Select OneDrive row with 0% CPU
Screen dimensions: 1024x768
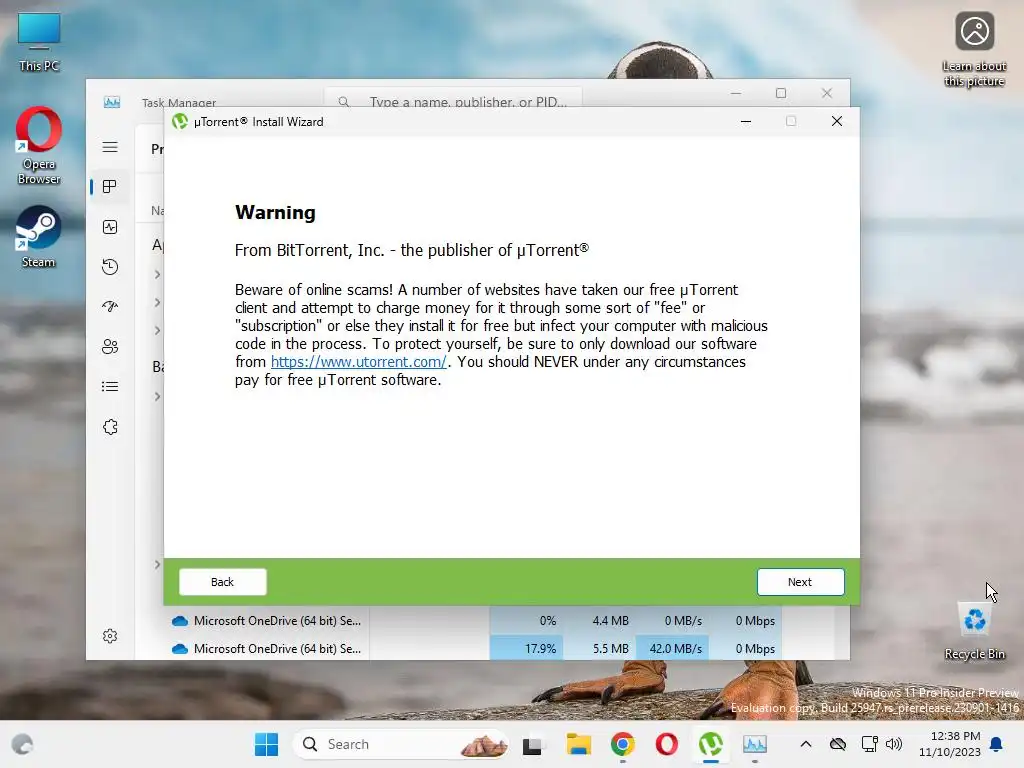point(477,620)
